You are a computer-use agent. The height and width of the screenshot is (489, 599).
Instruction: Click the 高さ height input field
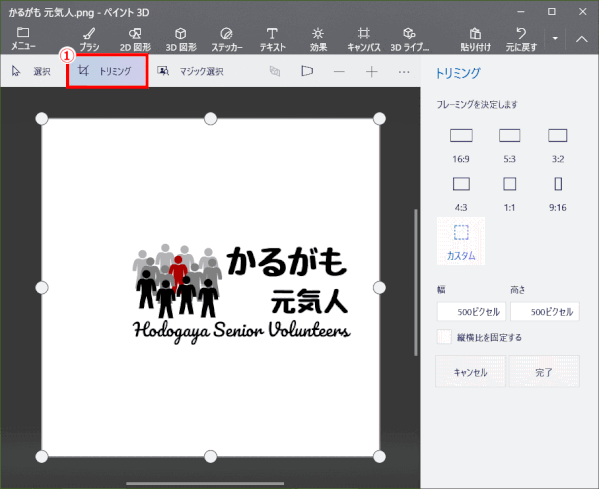[x=545, y=312]
